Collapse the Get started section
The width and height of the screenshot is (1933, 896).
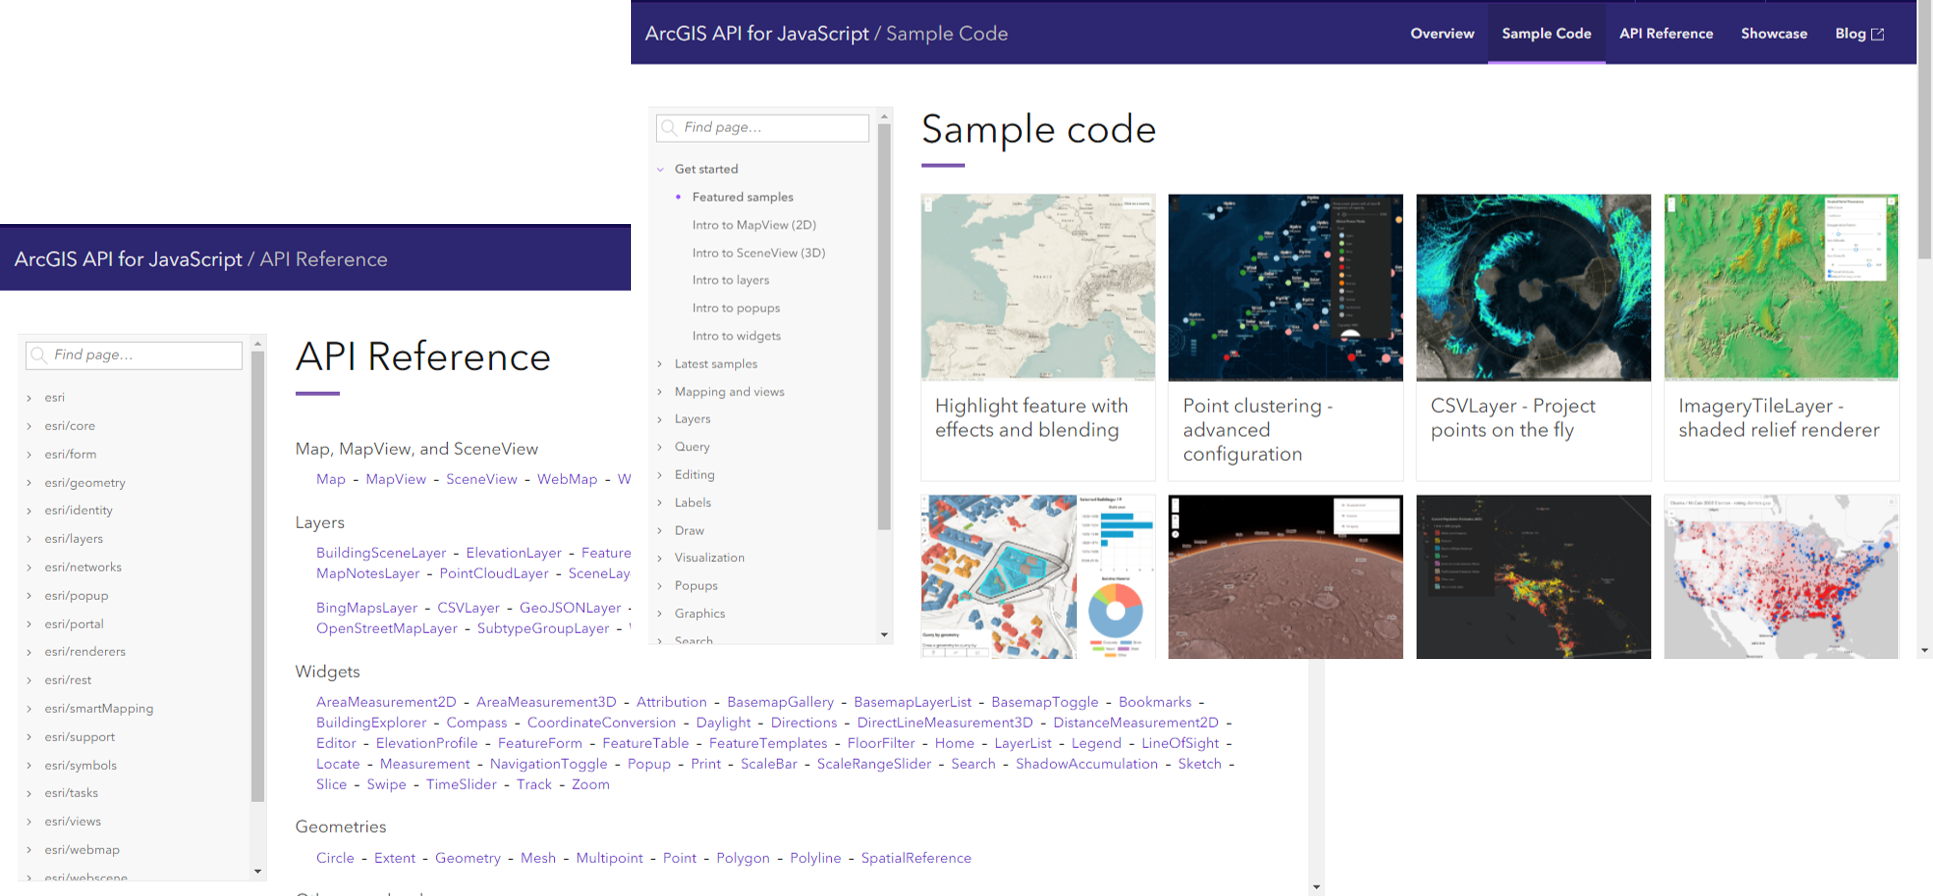(660, 169)
